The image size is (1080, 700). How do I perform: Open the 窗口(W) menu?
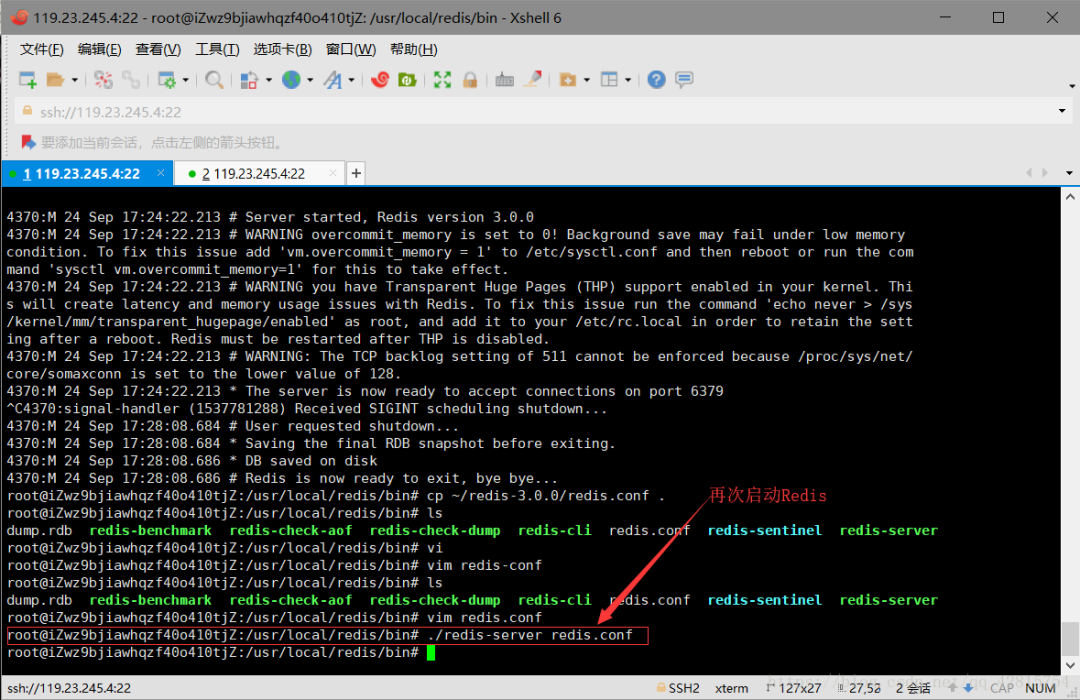click(351, 50)
